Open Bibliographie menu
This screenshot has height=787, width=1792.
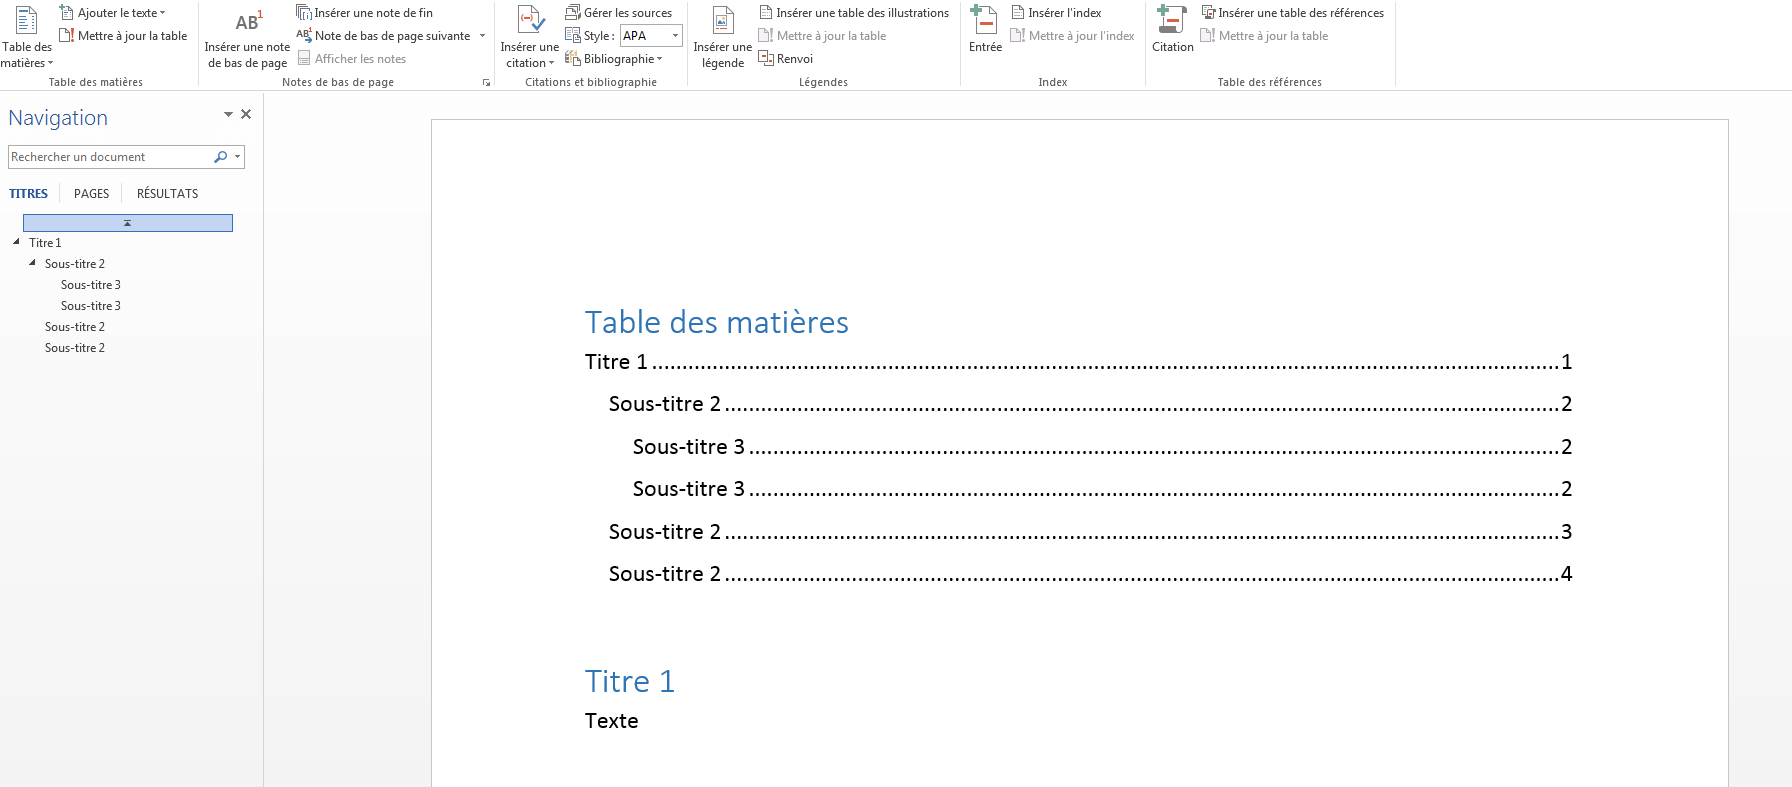coord(614,59)
